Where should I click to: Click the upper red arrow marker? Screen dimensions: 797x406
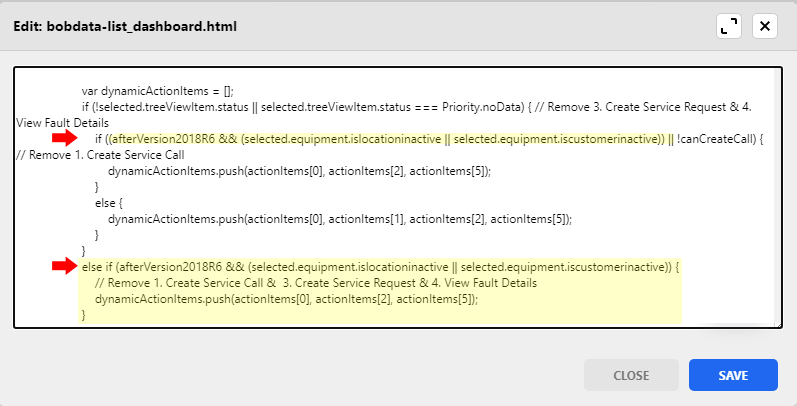pyautogui.click(x=66, y=137)
